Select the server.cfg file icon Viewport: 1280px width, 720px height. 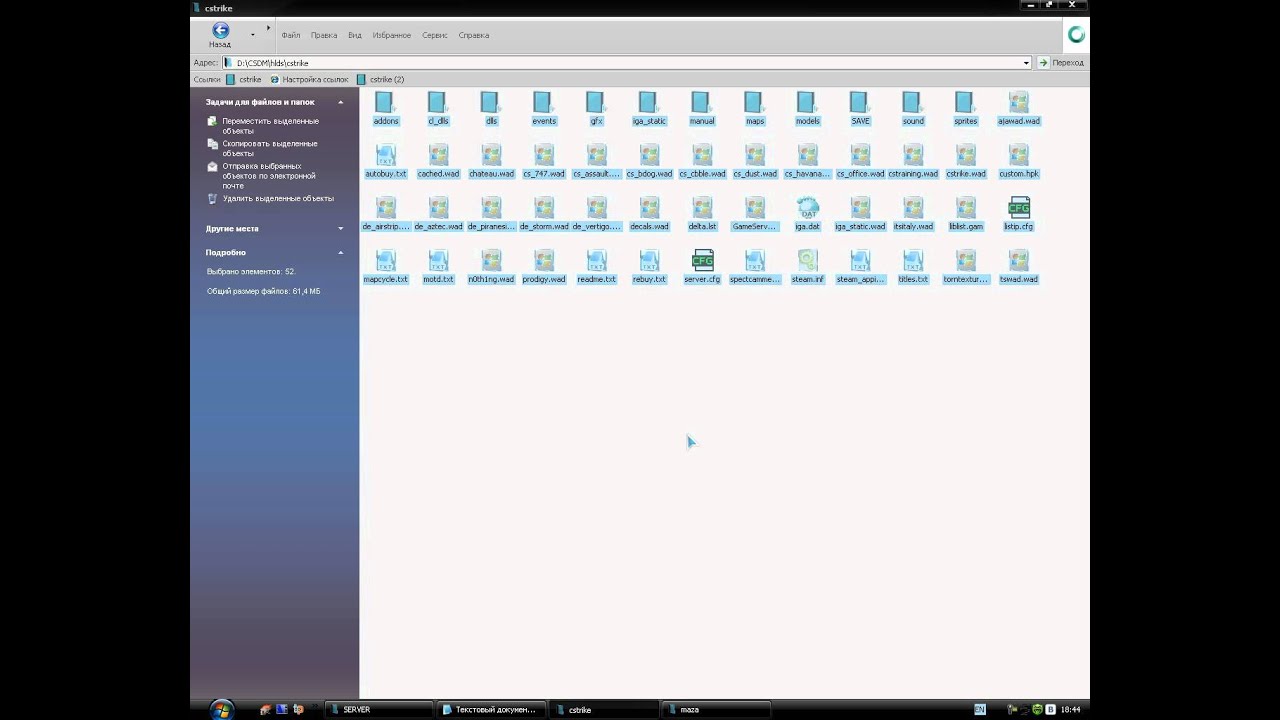point(702,260)
